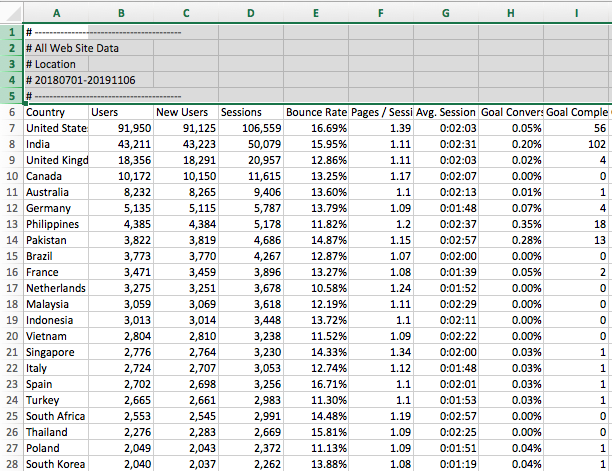Click the 'Indonesia' country cell
612x471 pixels.
56,320
